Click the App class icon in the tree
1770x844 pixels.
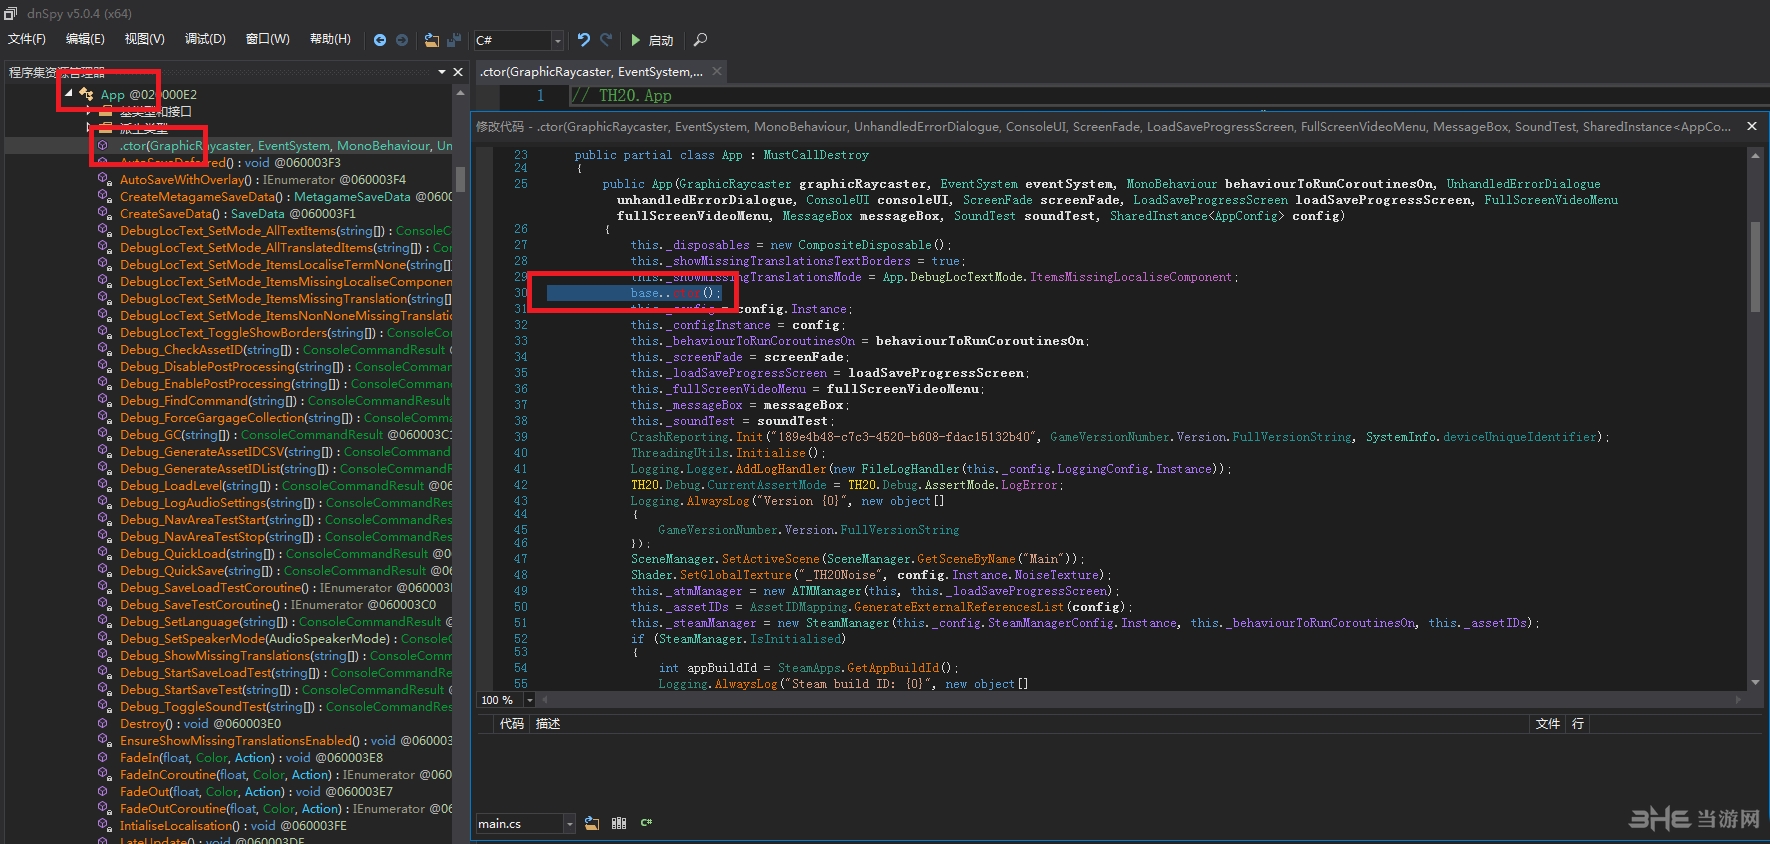click(87, 93)
